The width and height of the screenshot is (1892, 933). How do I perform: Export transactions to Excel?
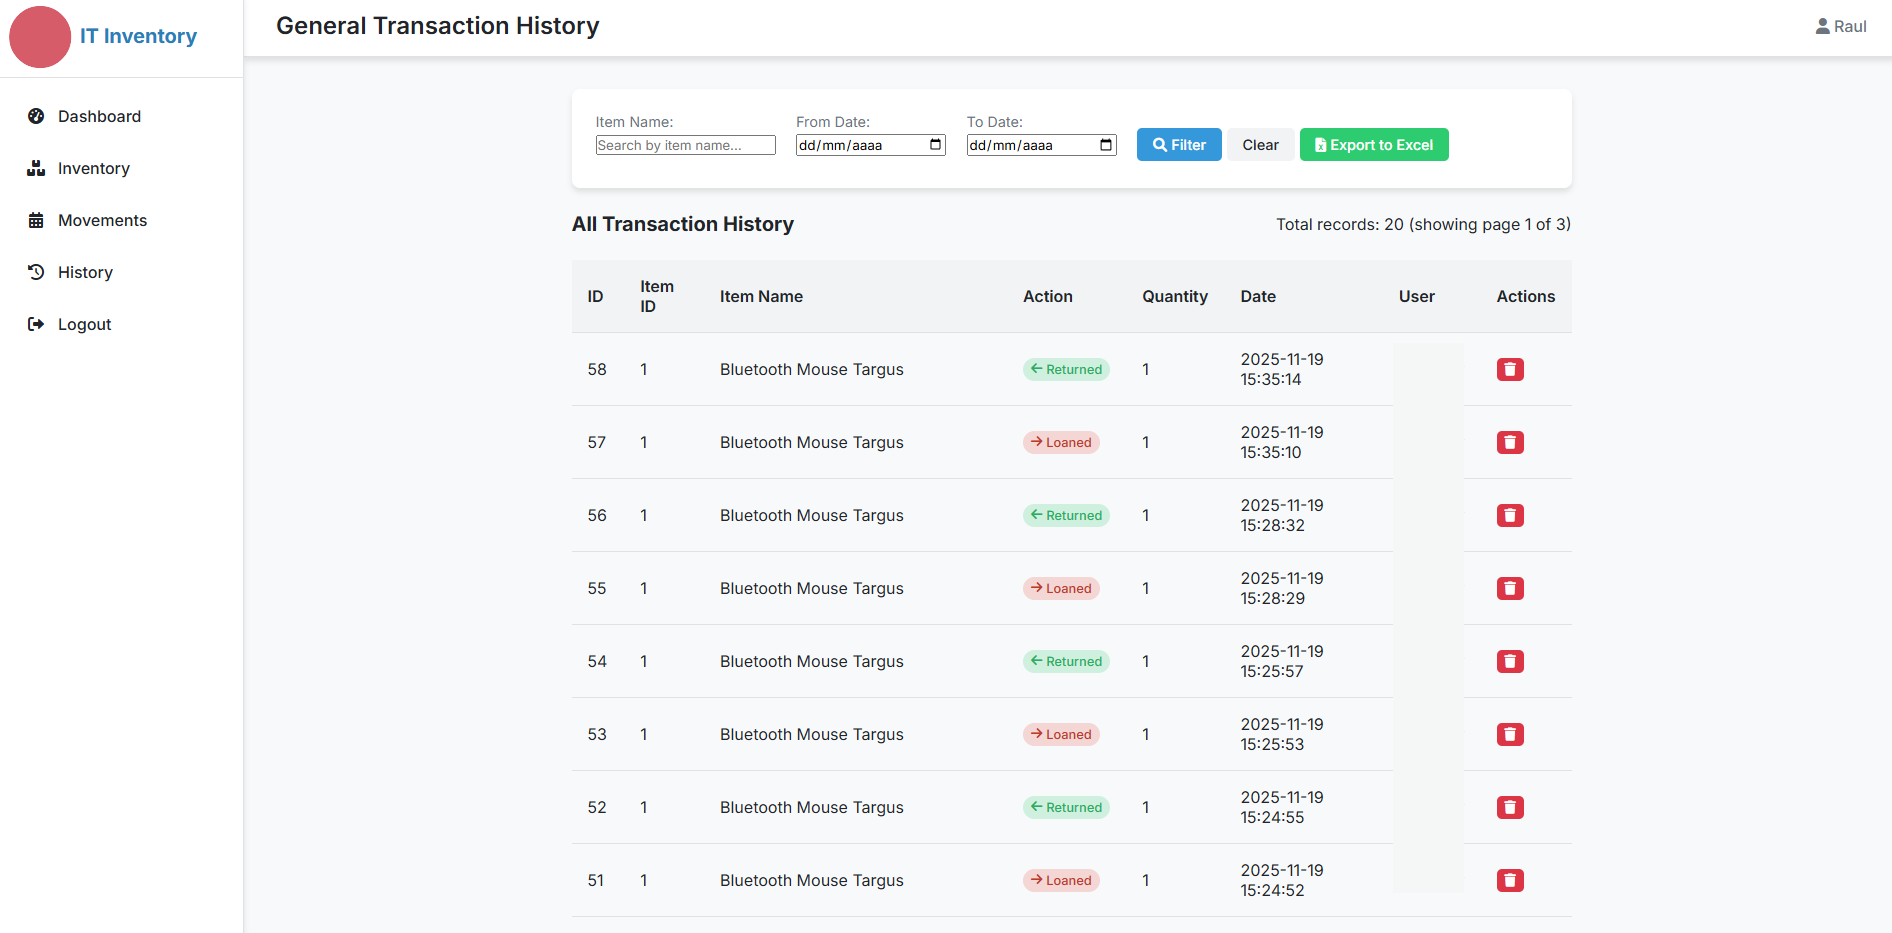pos(1374,145)
